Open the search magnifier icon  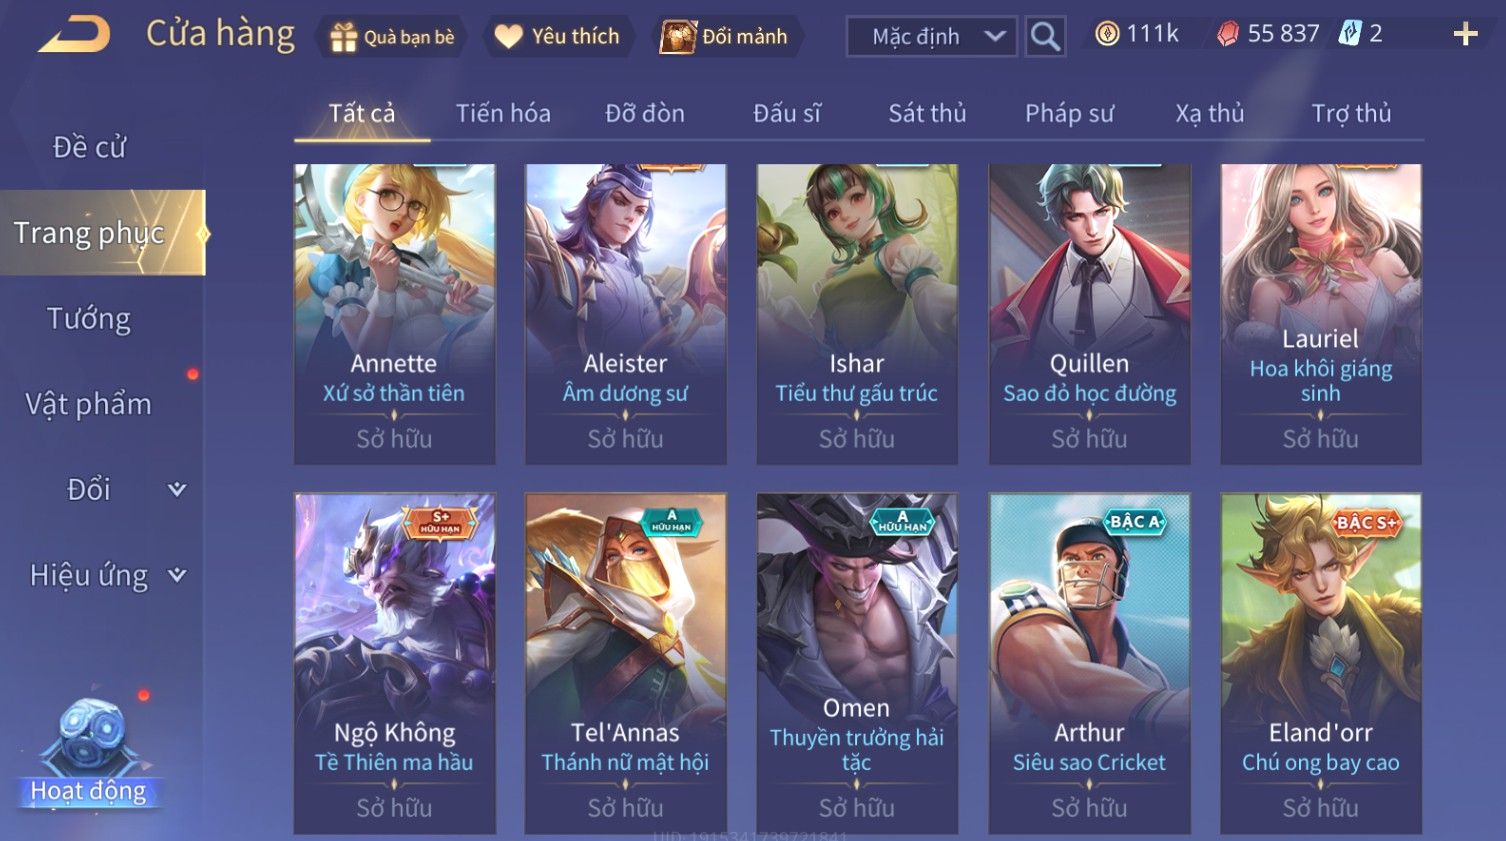click(x=1045, y=37)
